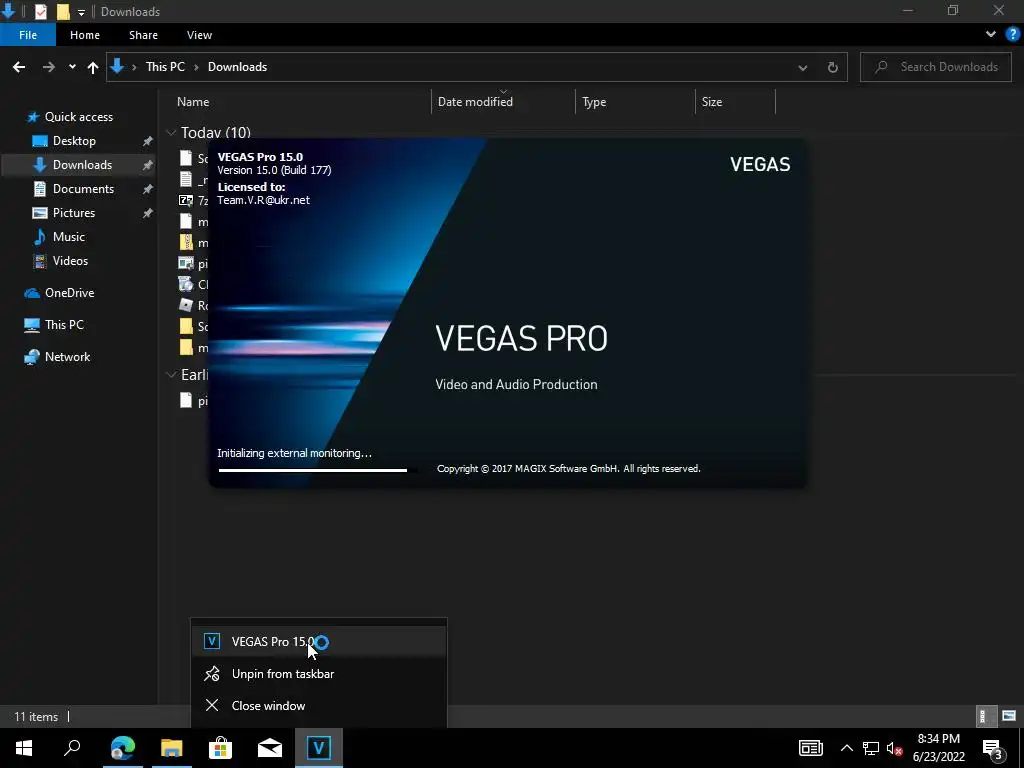The image size is (1024, 768).
Task: Open the View ribbon tab
Action: [x=199, y=35]
